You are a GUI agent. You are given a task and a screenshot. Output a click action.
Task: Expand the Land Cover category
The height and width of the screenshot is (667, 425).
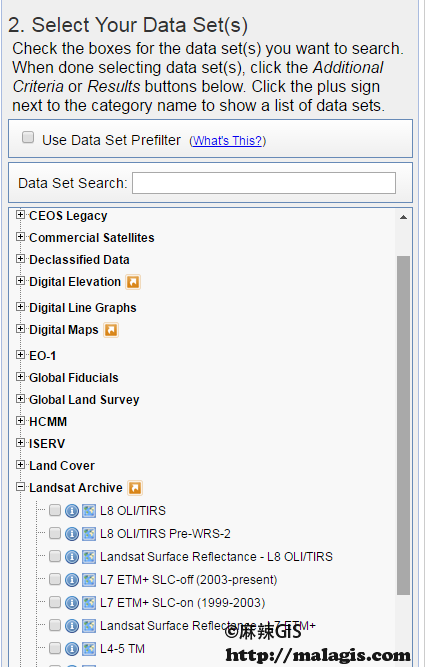click(x=20, y=465)
